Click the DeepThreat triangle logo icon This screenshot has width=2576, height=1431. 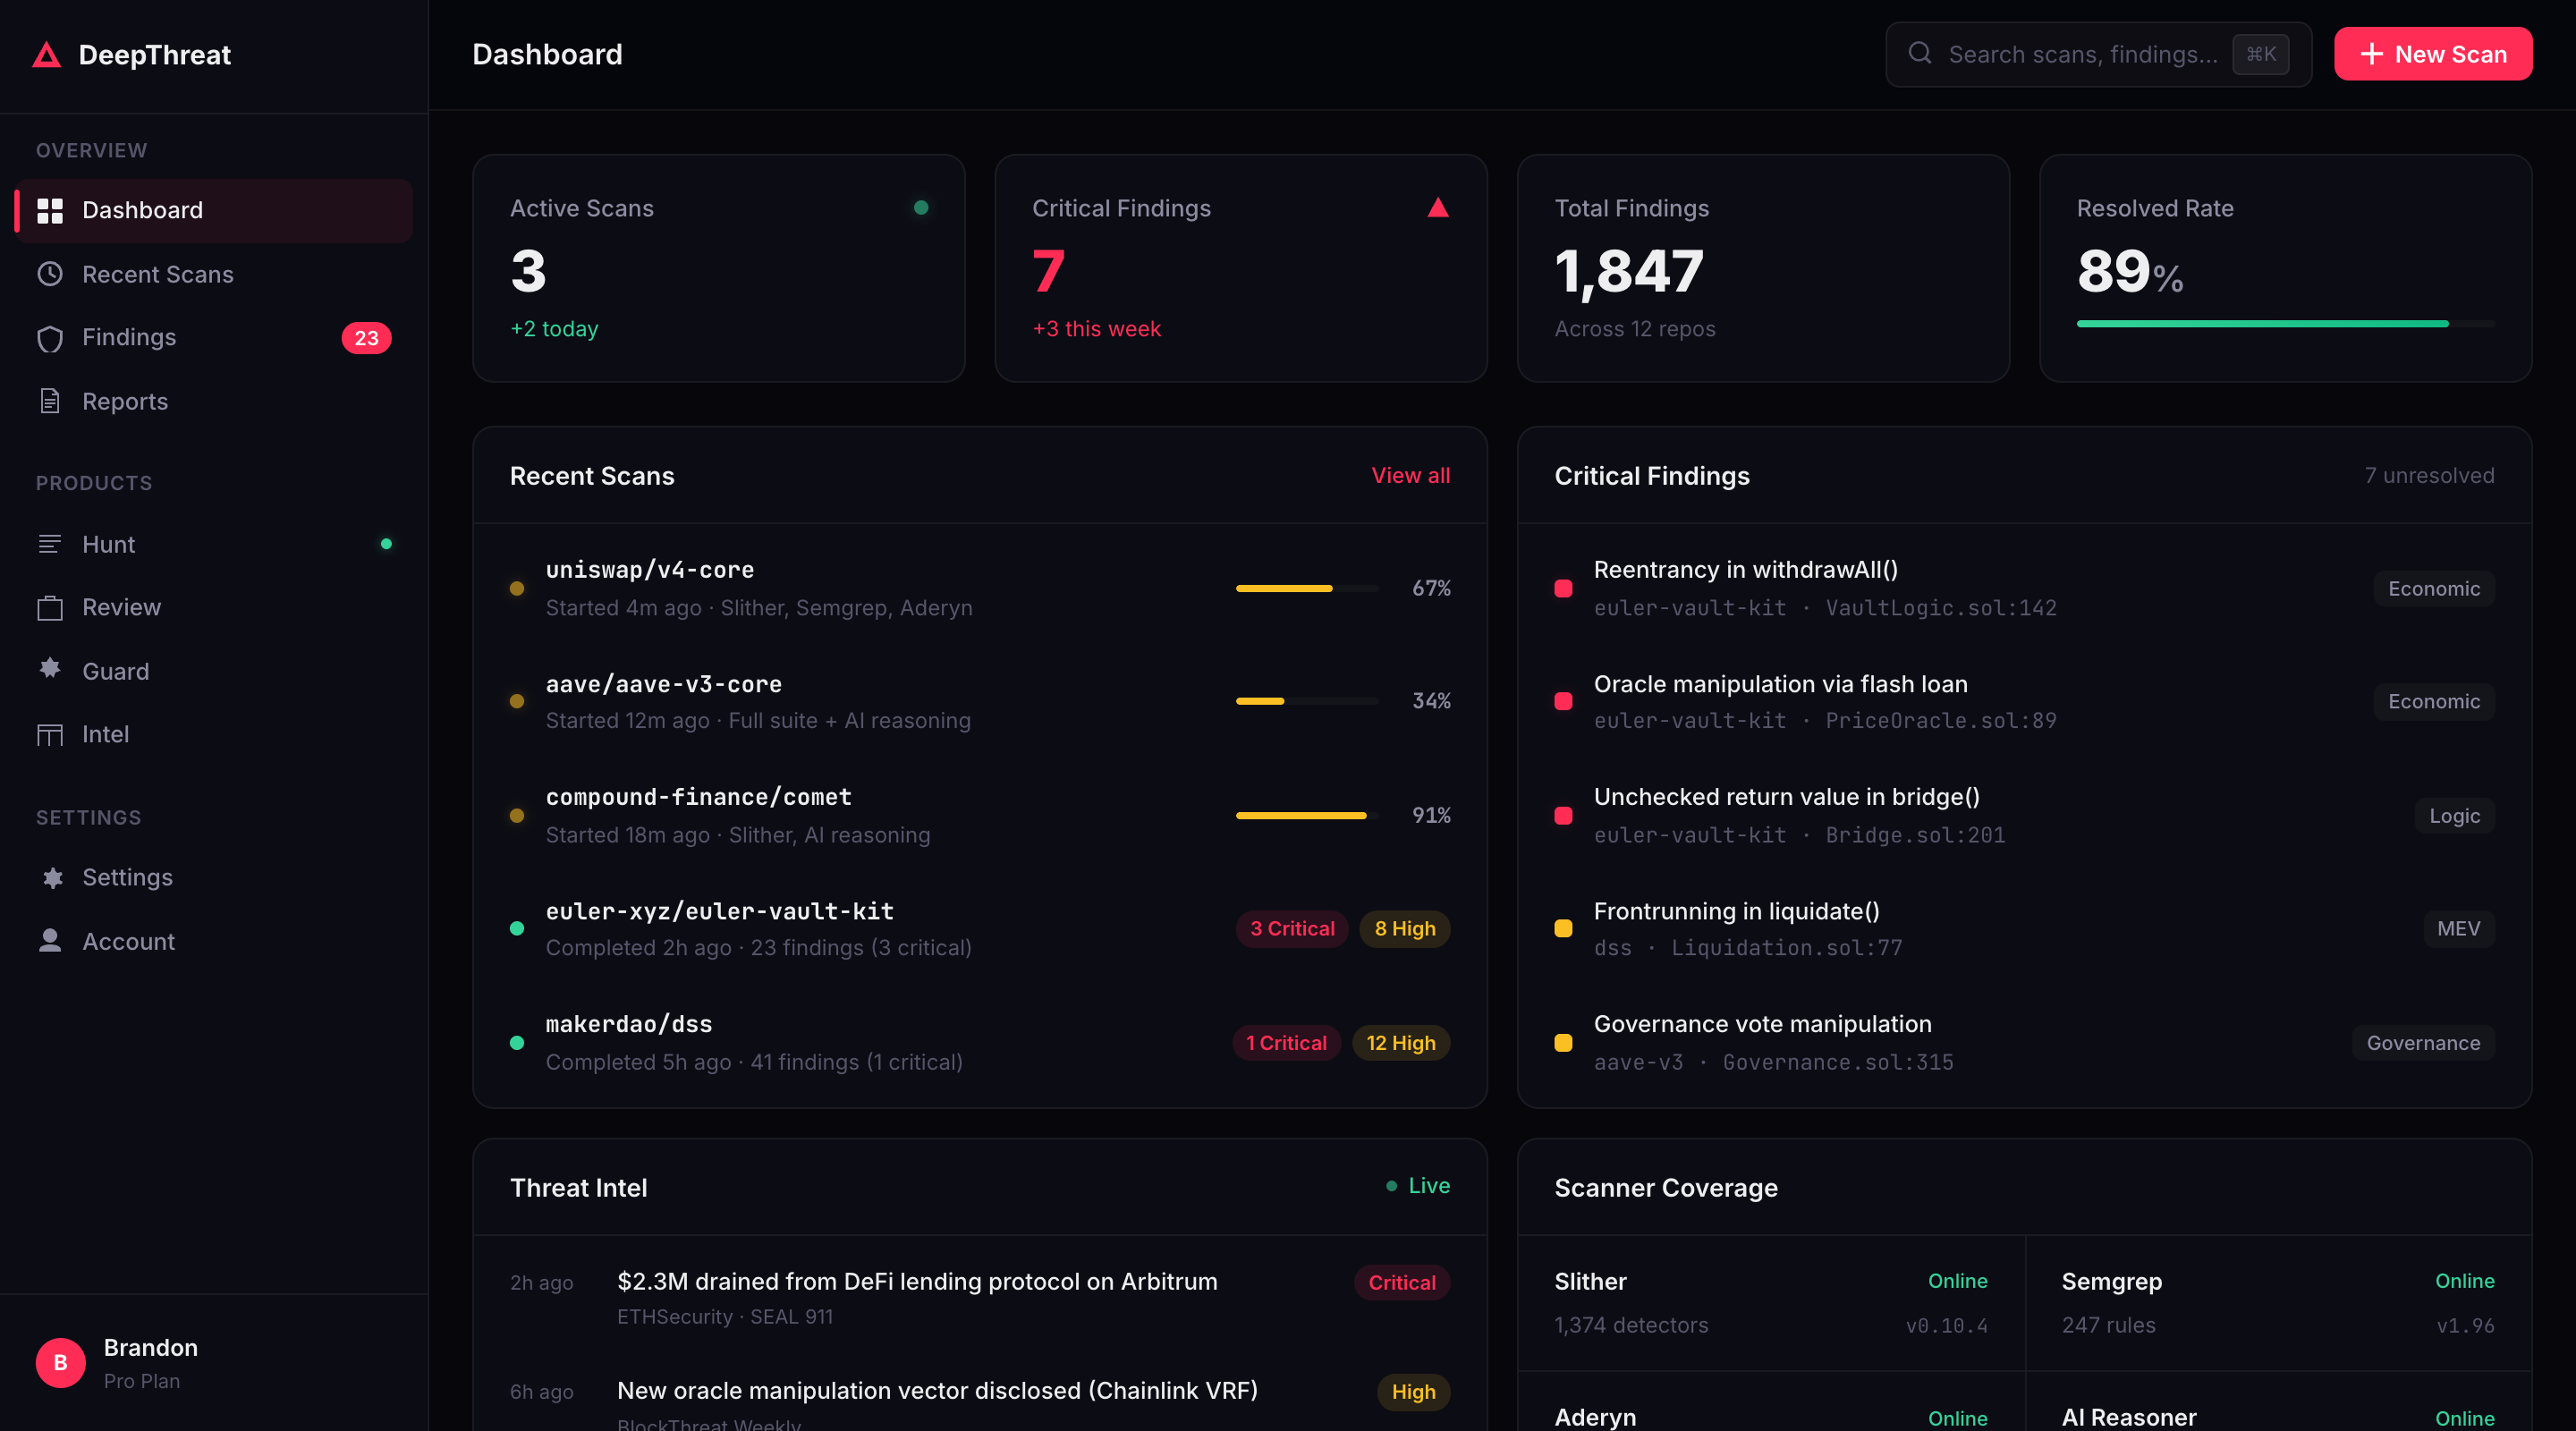(x=46, y=54)
